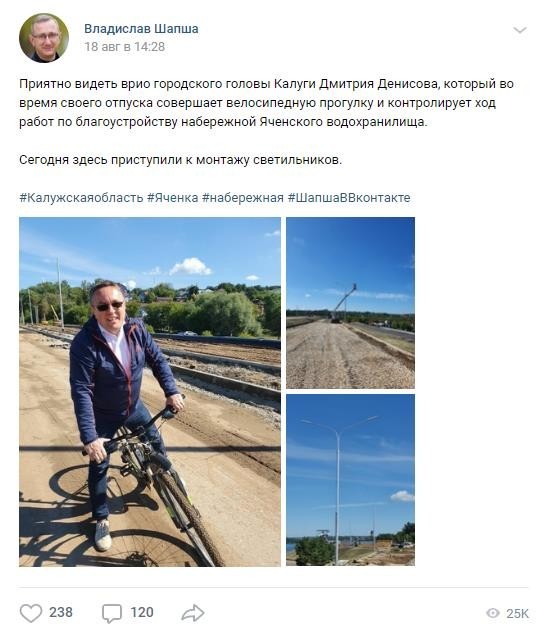Open Владислав Шапша profile avatar
Screen dimensions: 547x635
44,38
